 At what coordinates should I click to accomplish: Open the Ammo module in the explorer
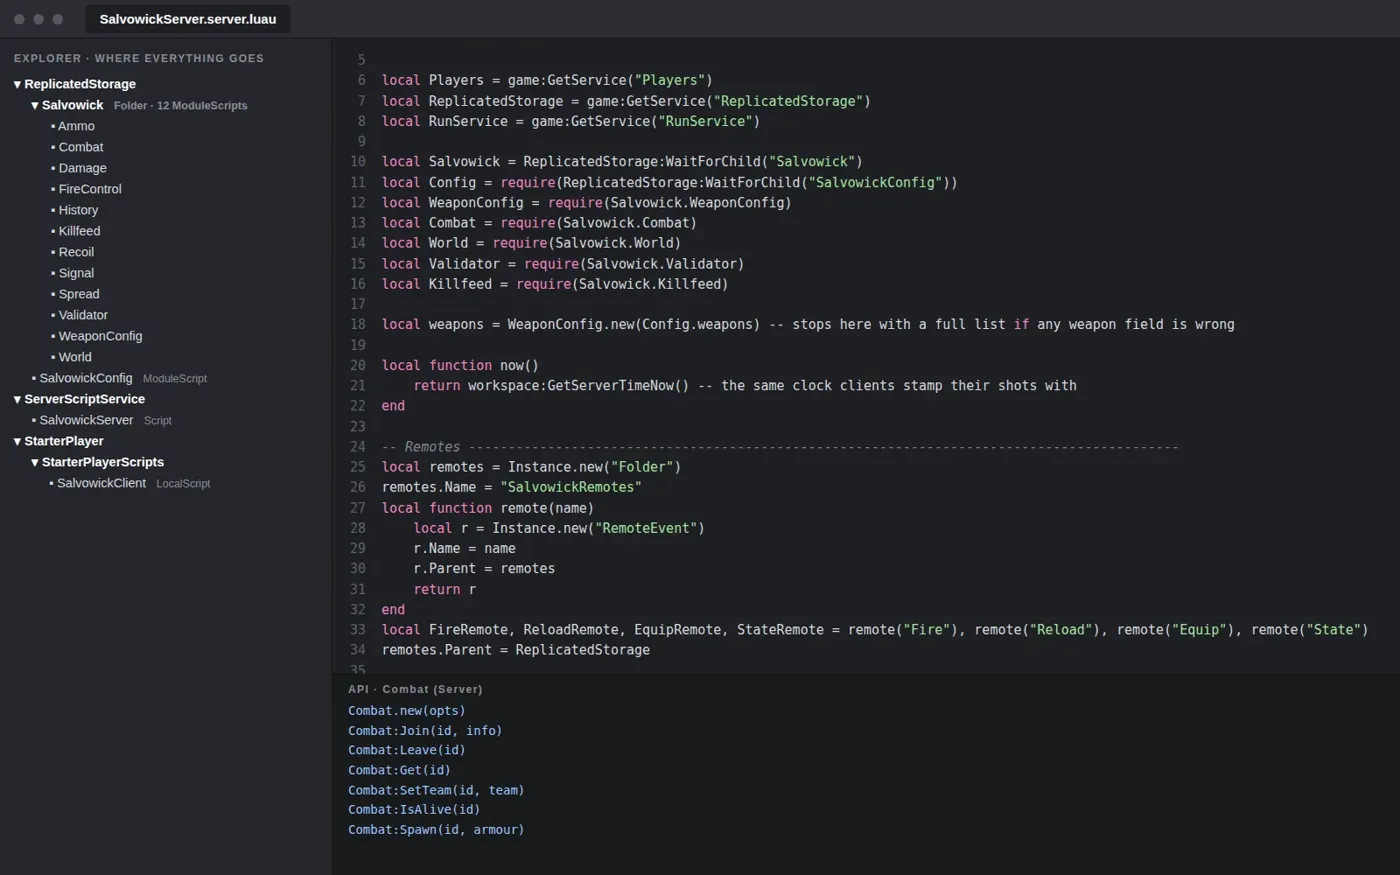pyautogui.click(x=76, y=126)
